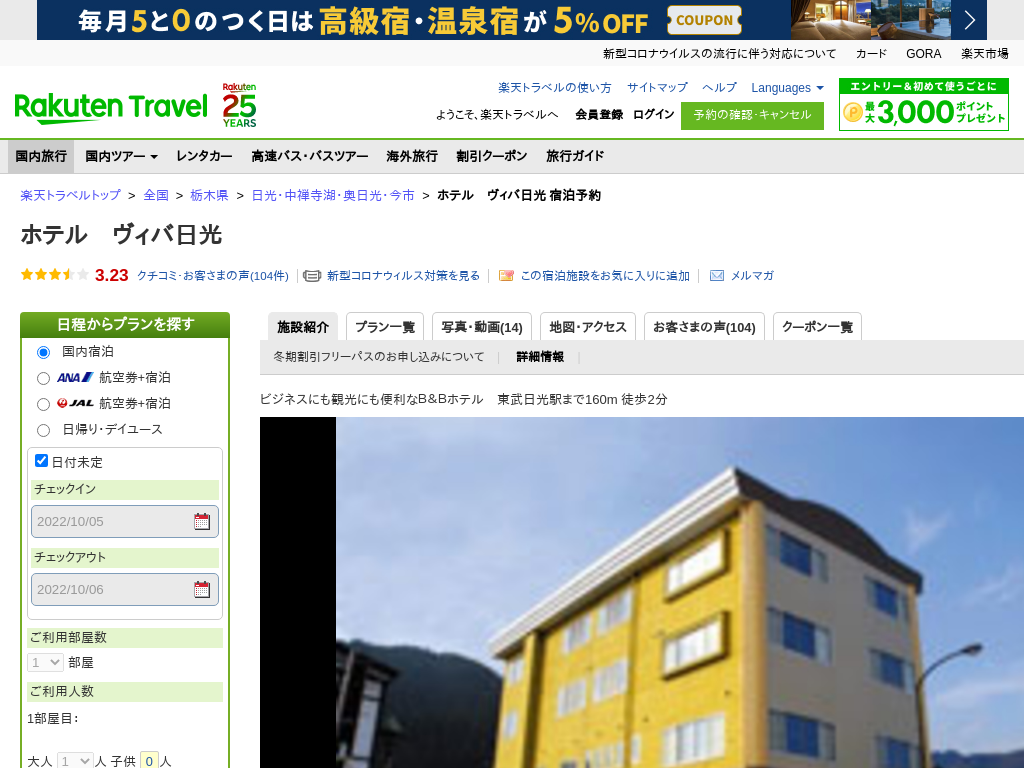Screen dimensions: 1024x768
Task: Click 新型コロナウィルス対策を見る link
Action: (403, 276)
